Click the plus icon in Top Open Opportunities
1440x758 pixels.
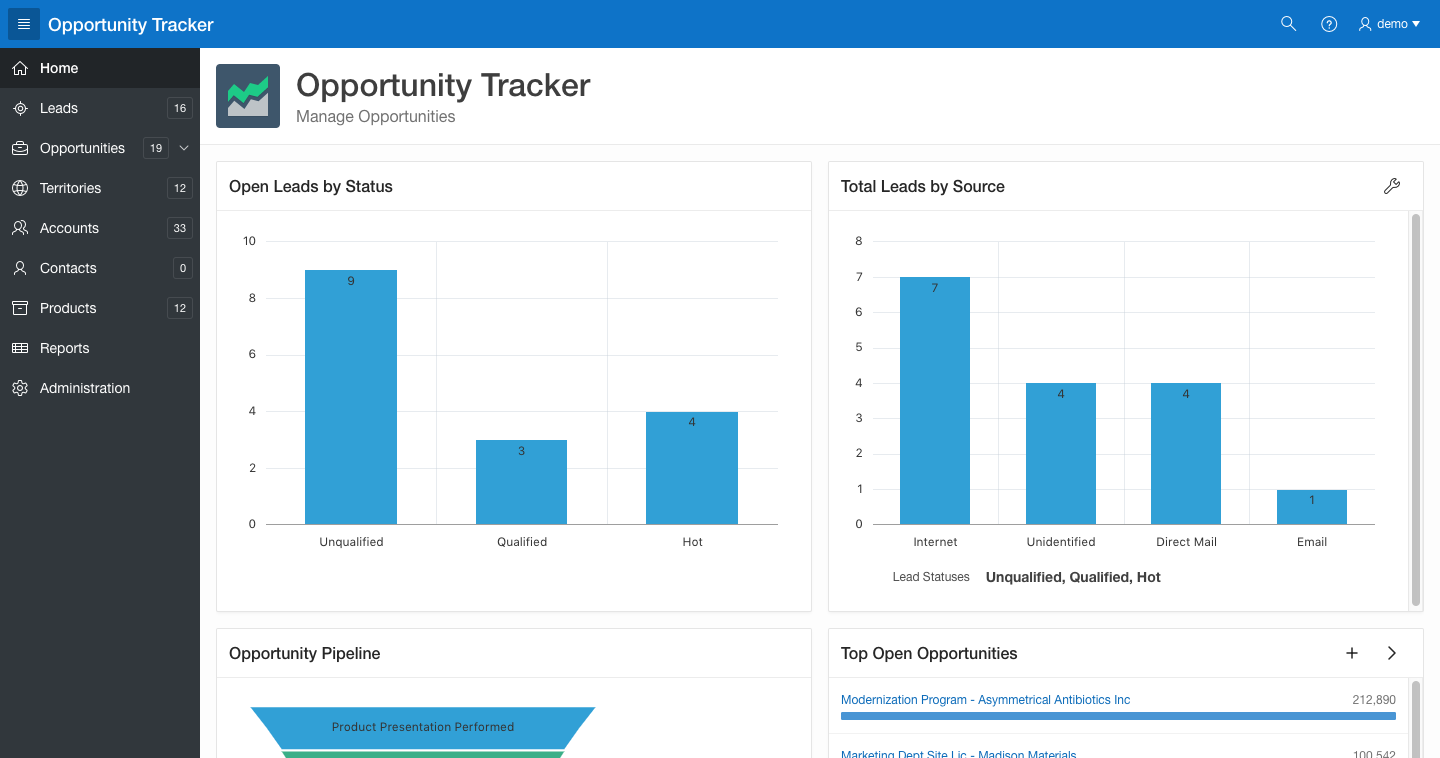(x=1352, y=653)
